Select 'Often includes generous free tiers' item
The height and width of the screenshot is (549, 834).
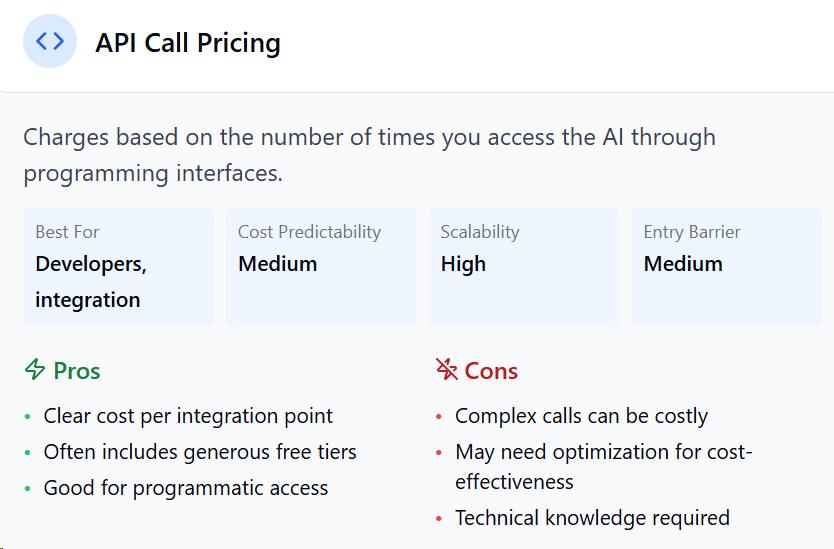(x=200, y=452)
